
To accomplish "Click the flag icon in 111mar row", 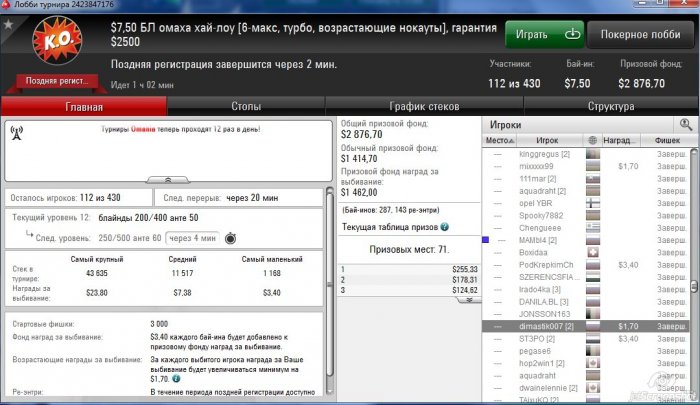I will [593, 179].
